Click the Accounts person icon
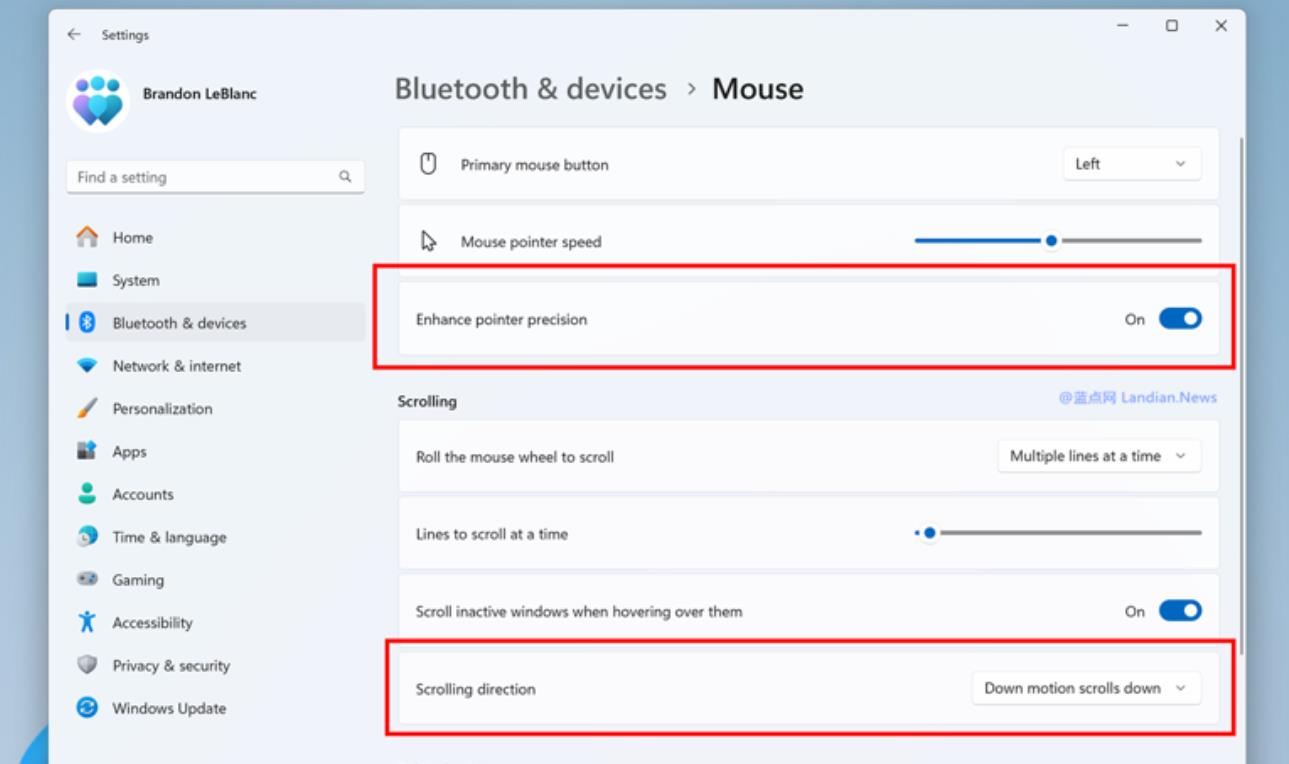Image resolution: width=1289 pixels, height=764 pixels. (x=88, y=494)
